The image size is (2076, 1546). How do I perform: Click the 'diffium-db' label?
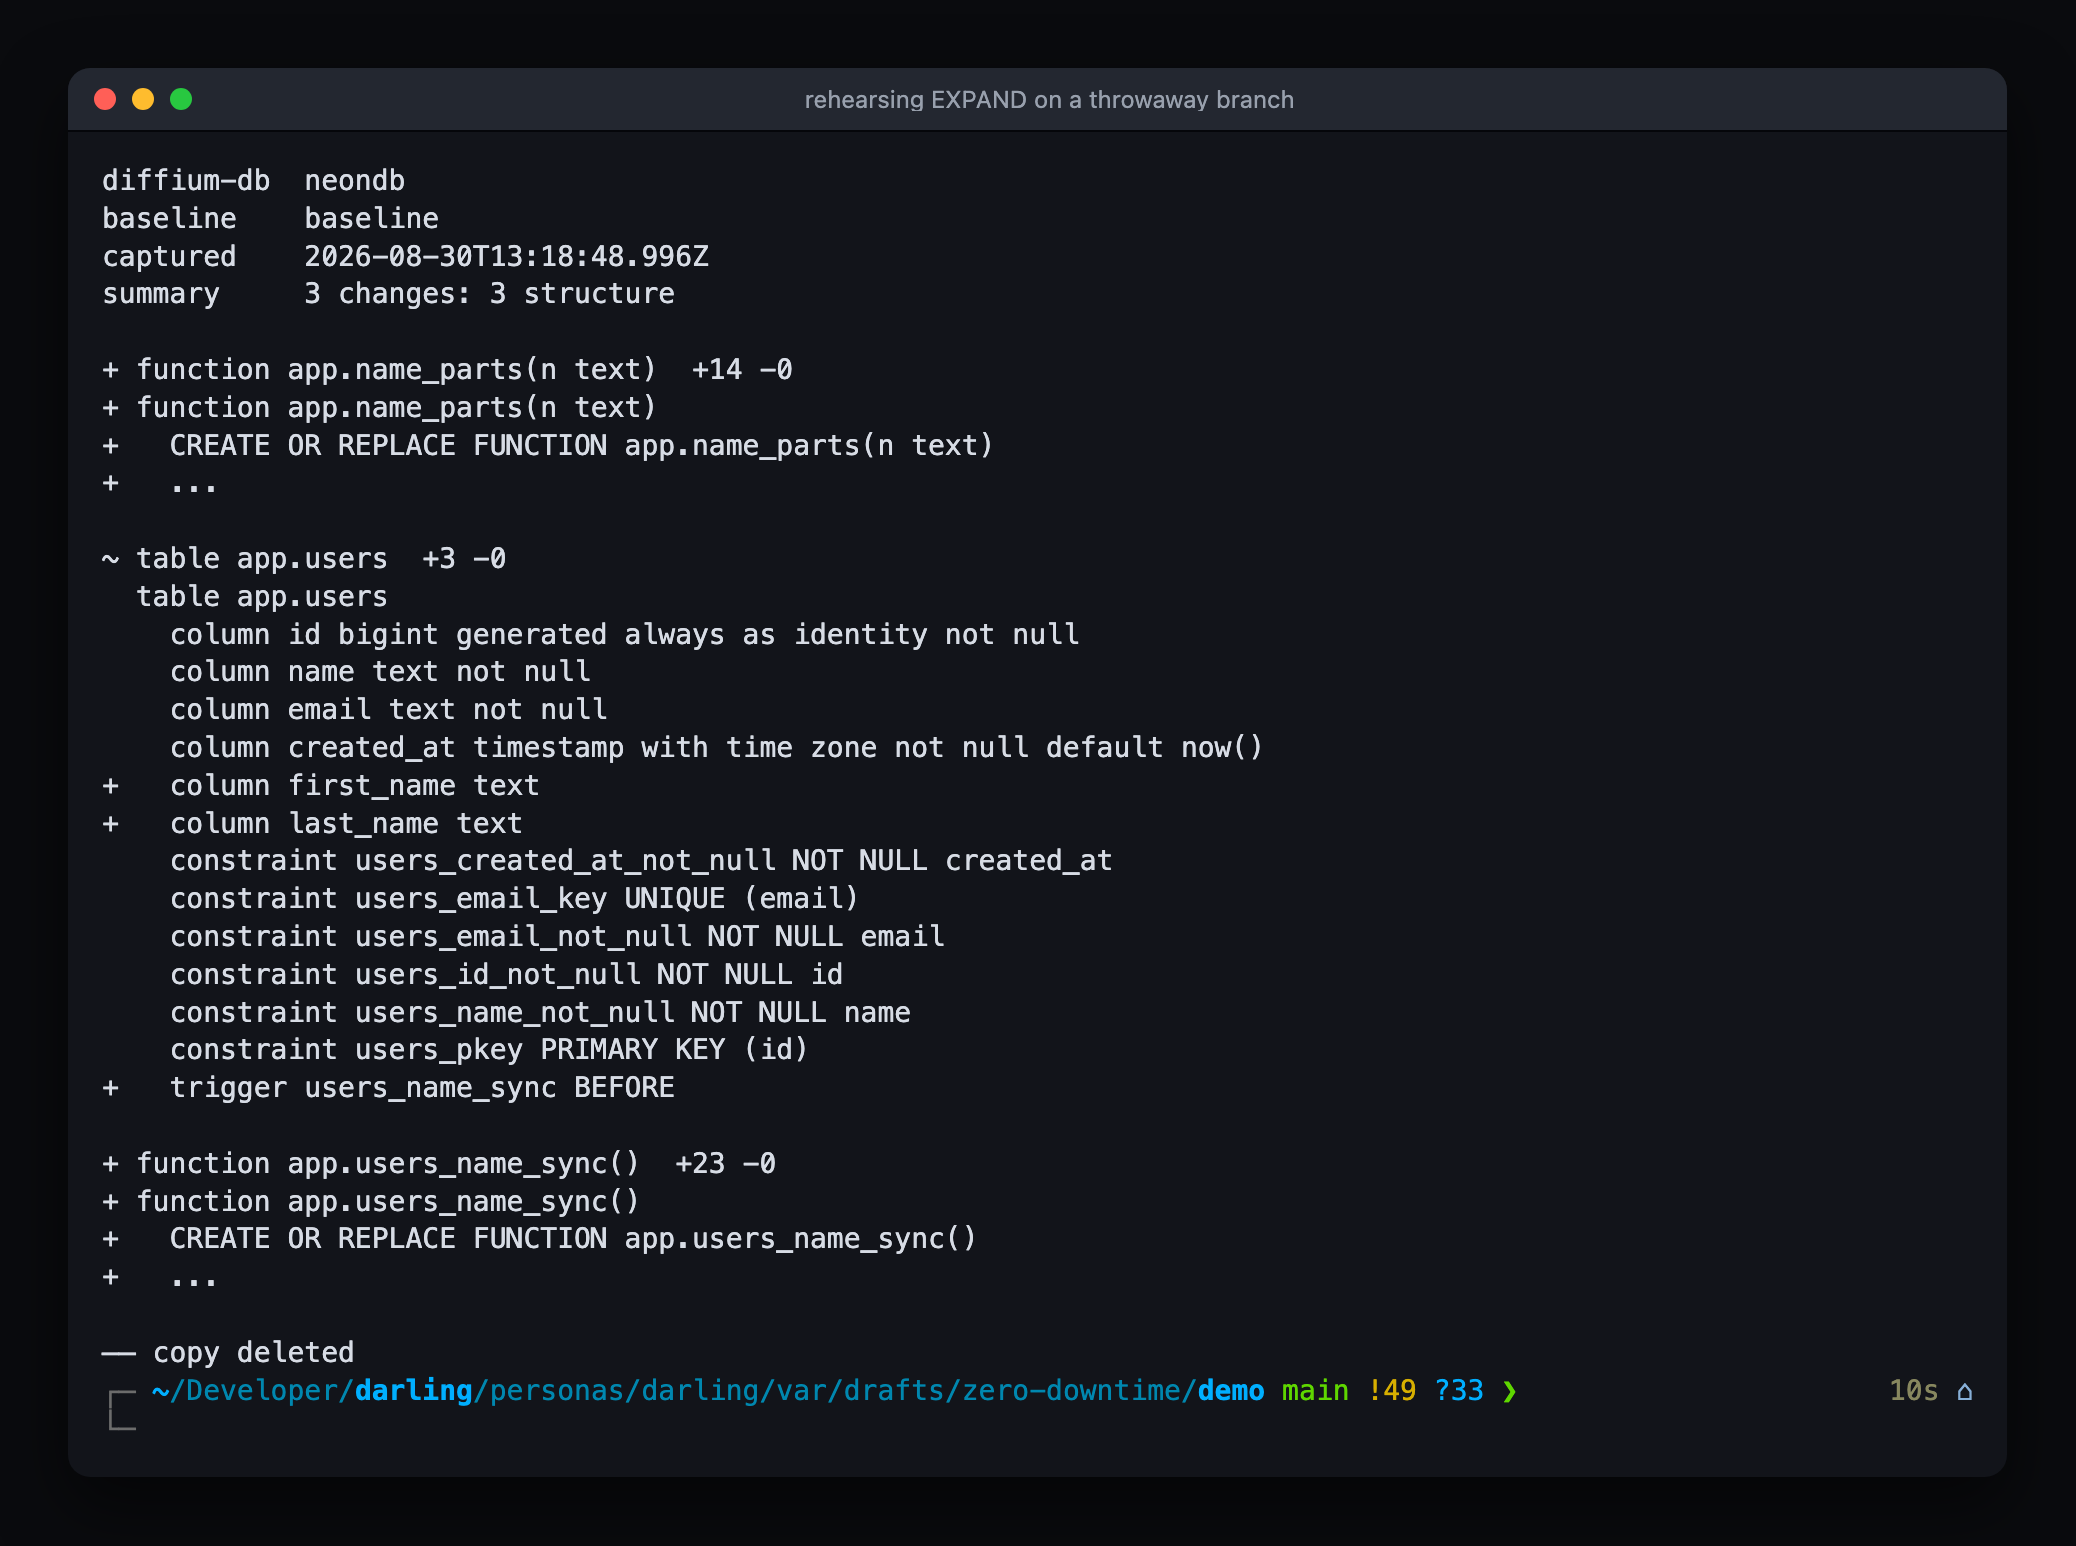186,181
